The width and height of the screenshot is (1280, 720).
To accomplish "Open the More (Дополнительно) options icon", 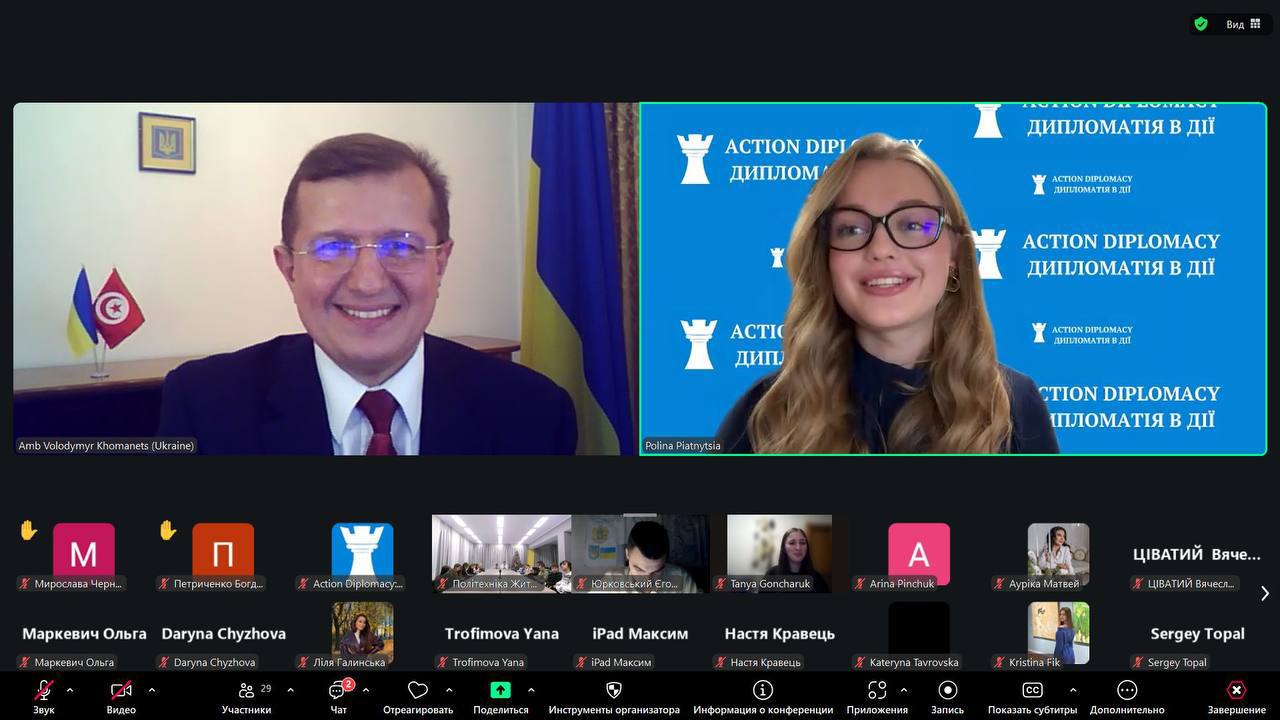I will click(x=1127, y=691).
